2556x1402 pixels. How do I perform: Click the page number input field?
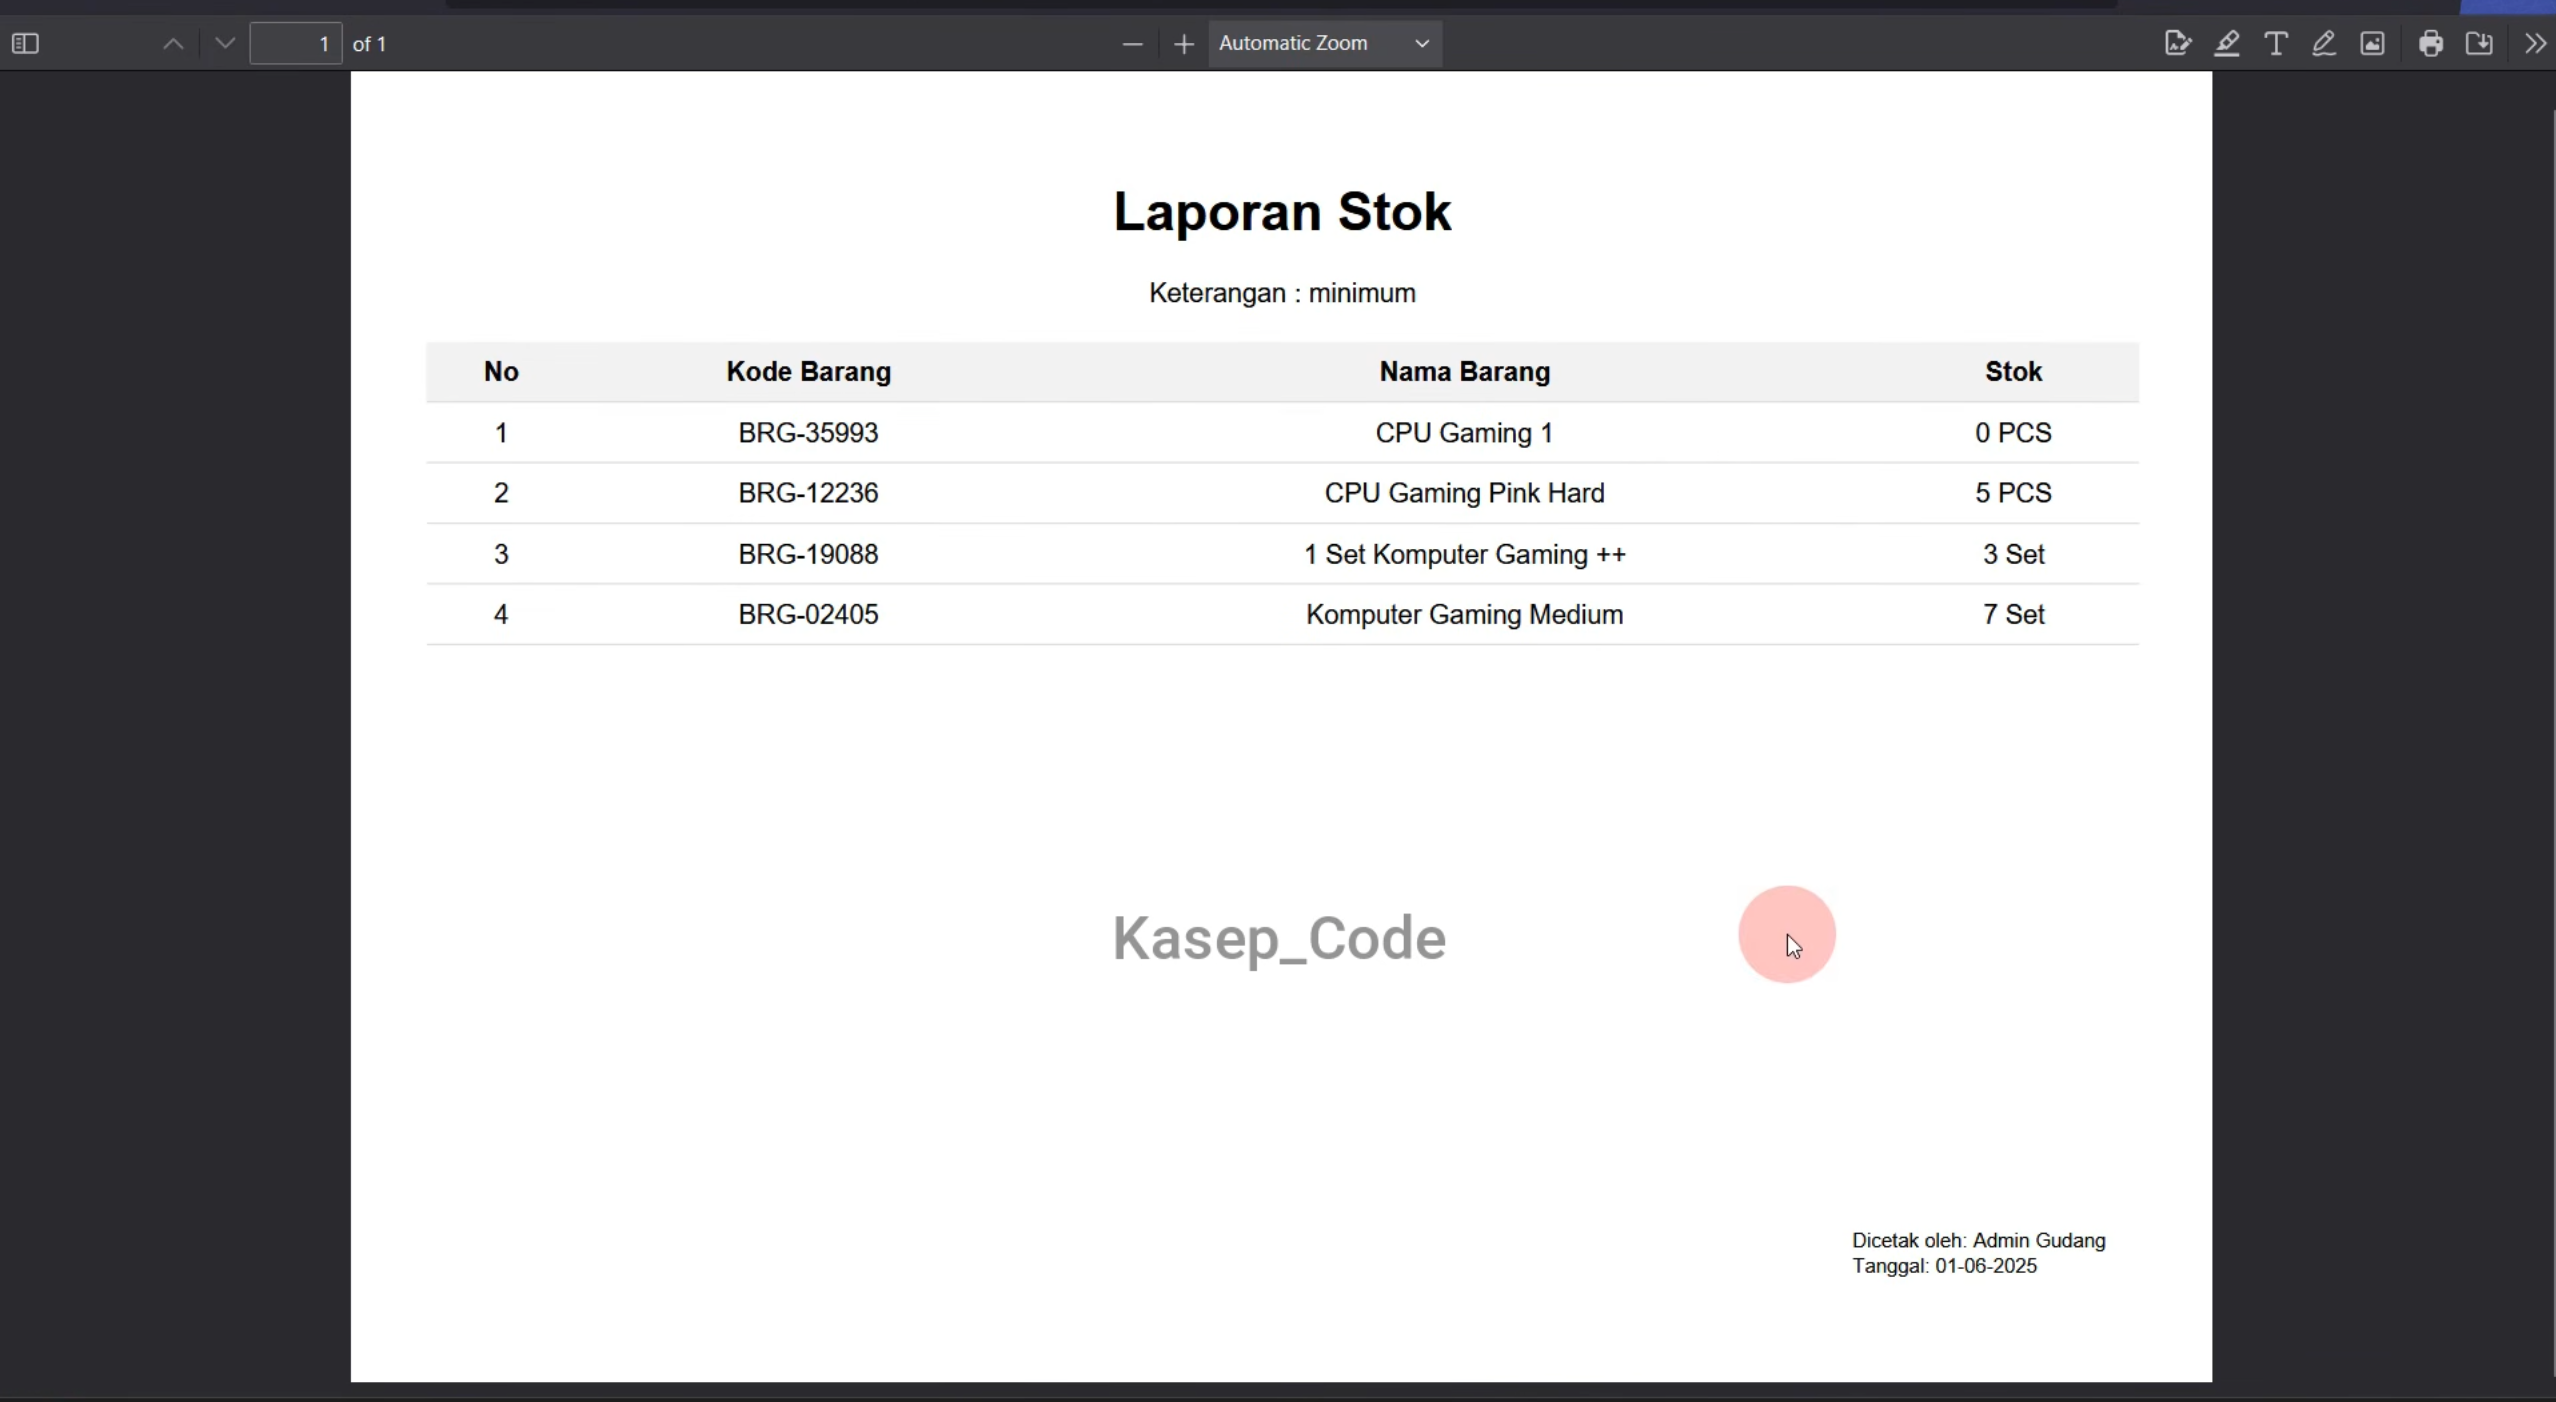(x=296, y=44)
